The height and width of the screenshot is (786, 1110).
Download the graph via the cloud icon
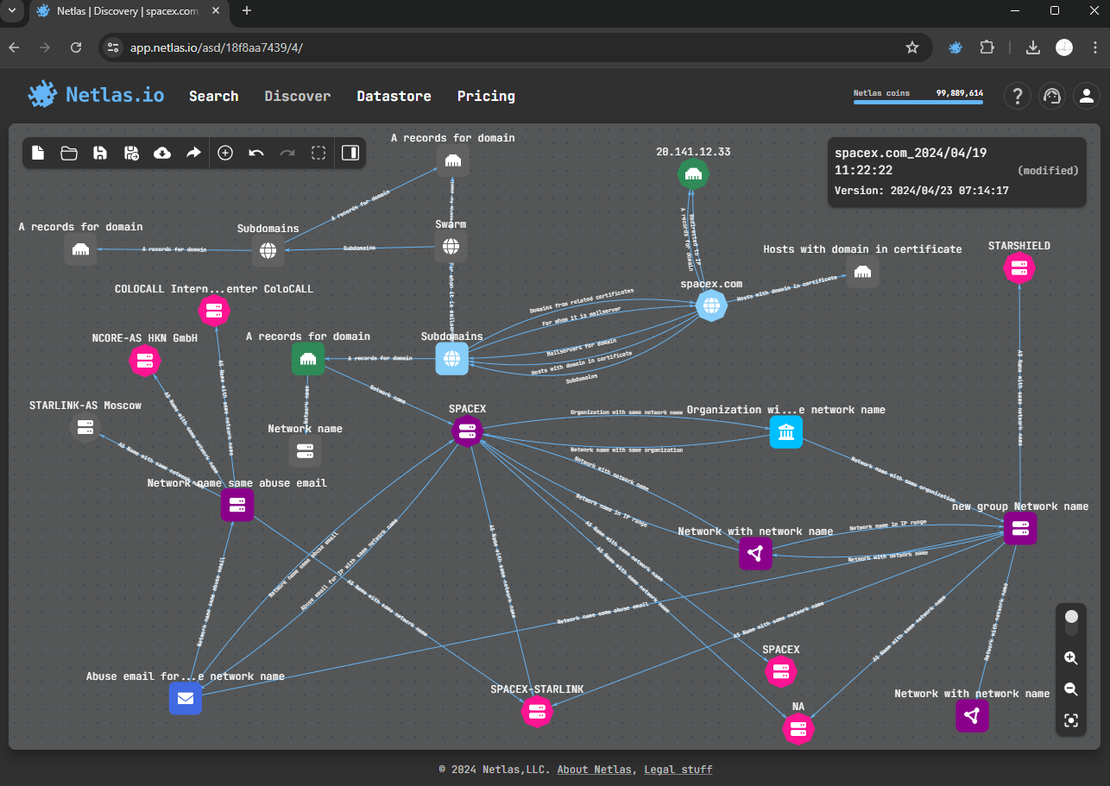[x=162, y=153]
